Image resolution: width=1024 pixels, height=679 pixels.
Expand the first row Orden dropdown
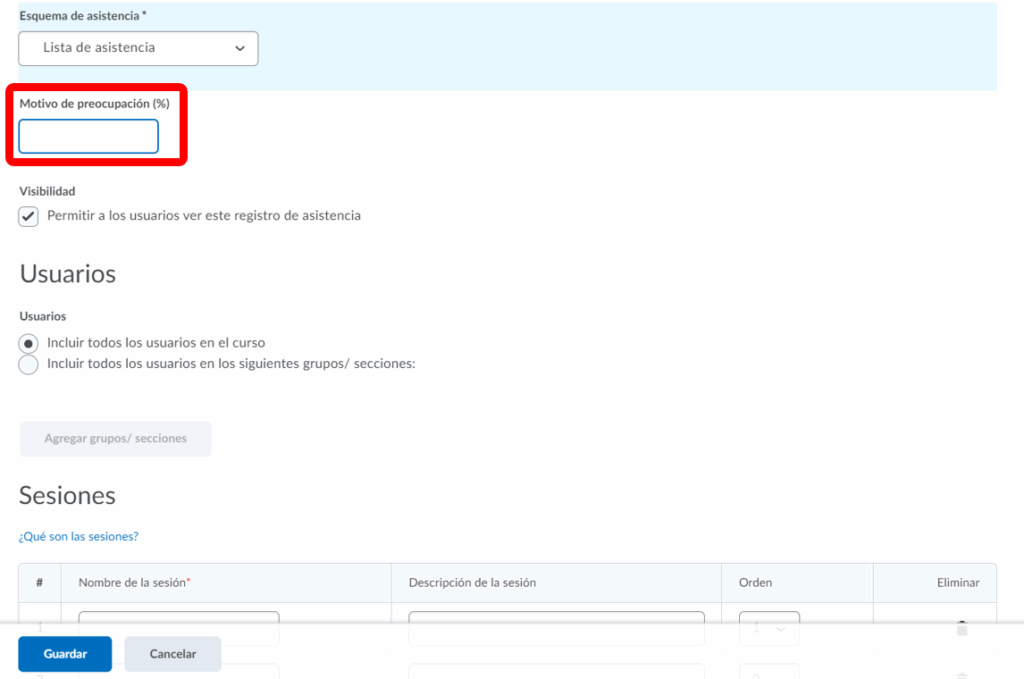point(768,618)
